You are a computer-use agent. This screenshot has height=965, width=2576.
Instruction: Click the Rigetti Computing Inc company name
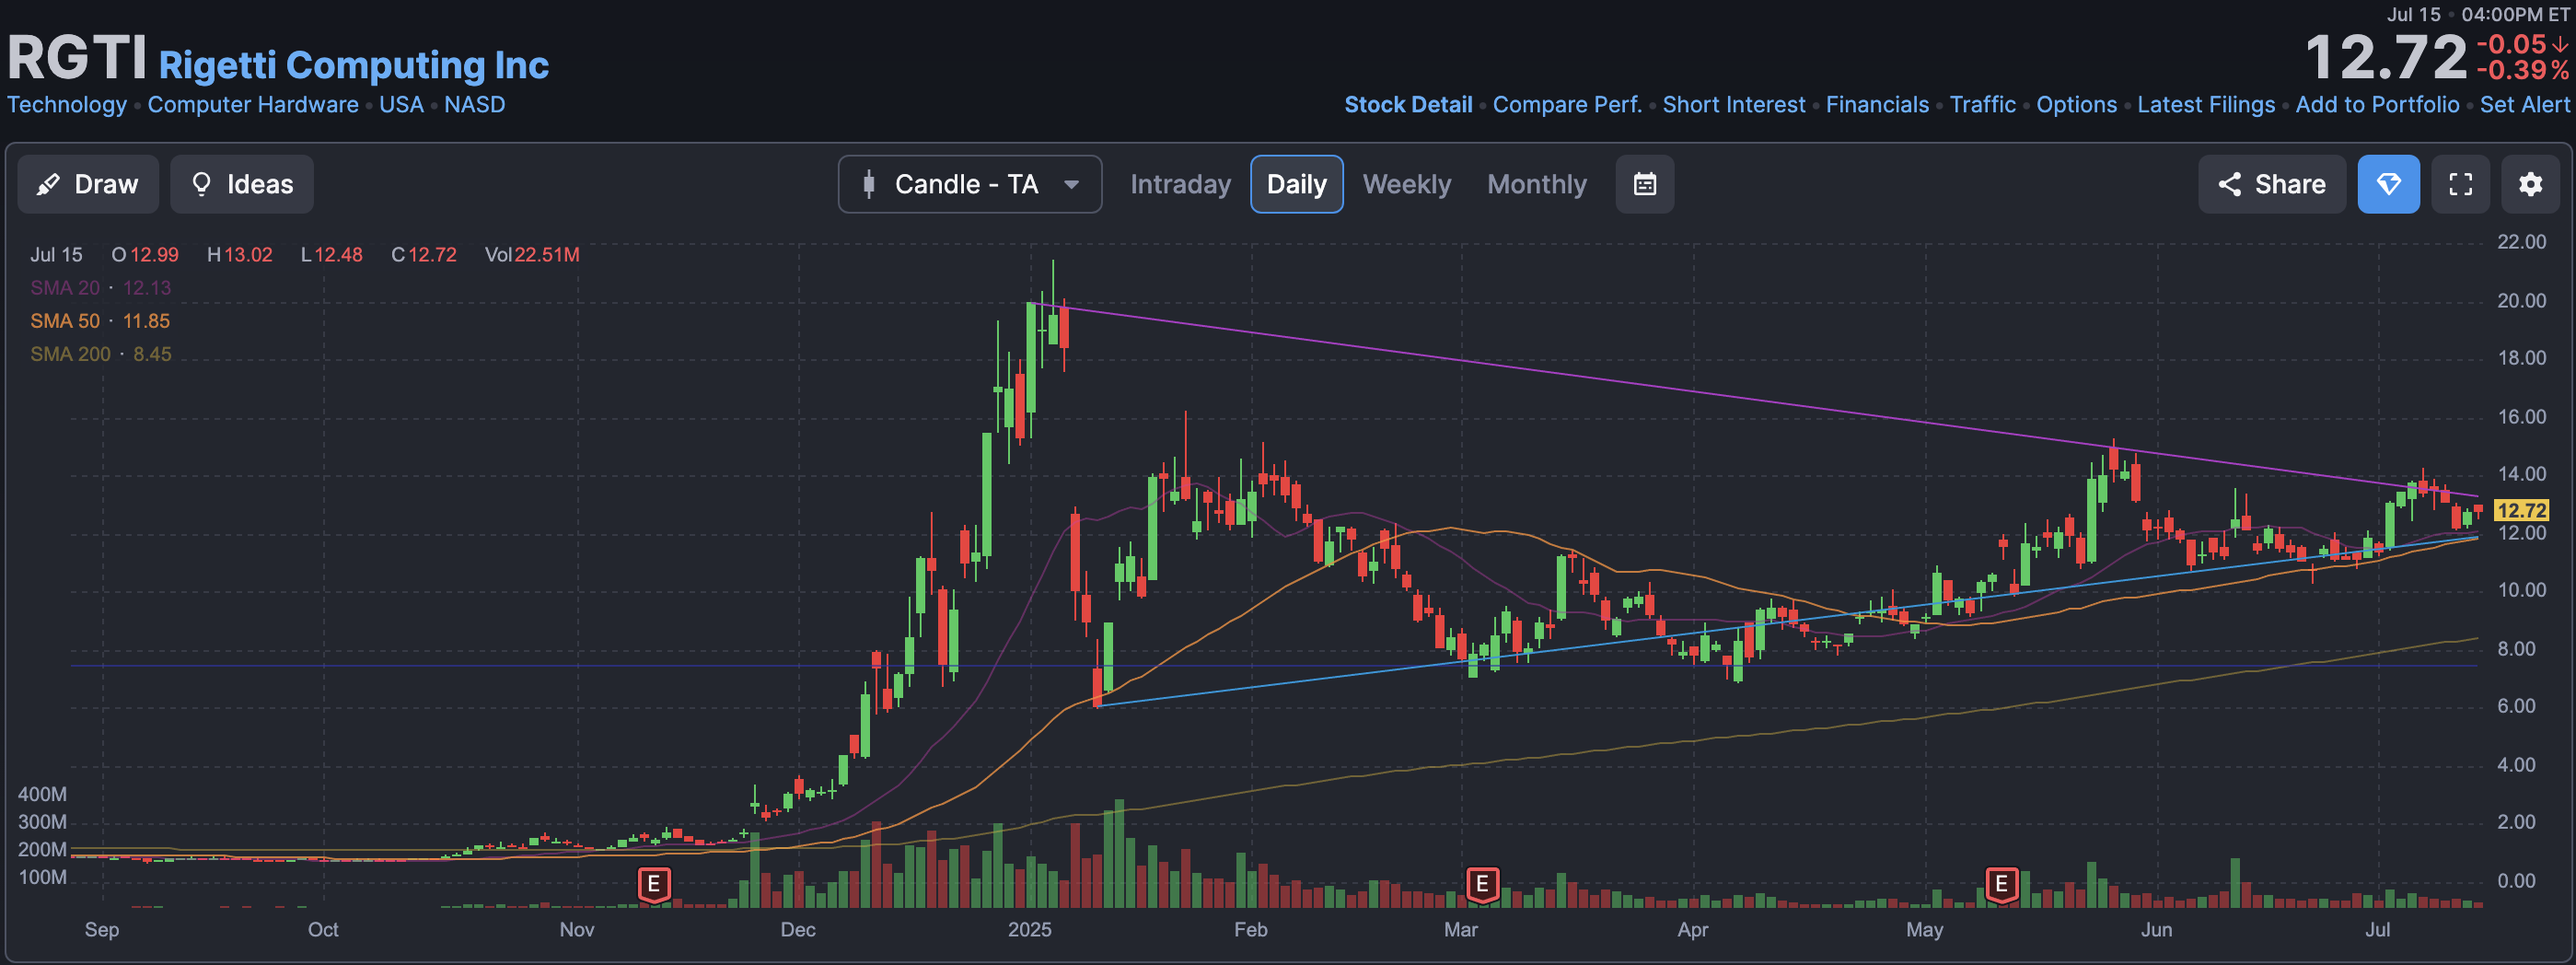[x=354, y=65]
